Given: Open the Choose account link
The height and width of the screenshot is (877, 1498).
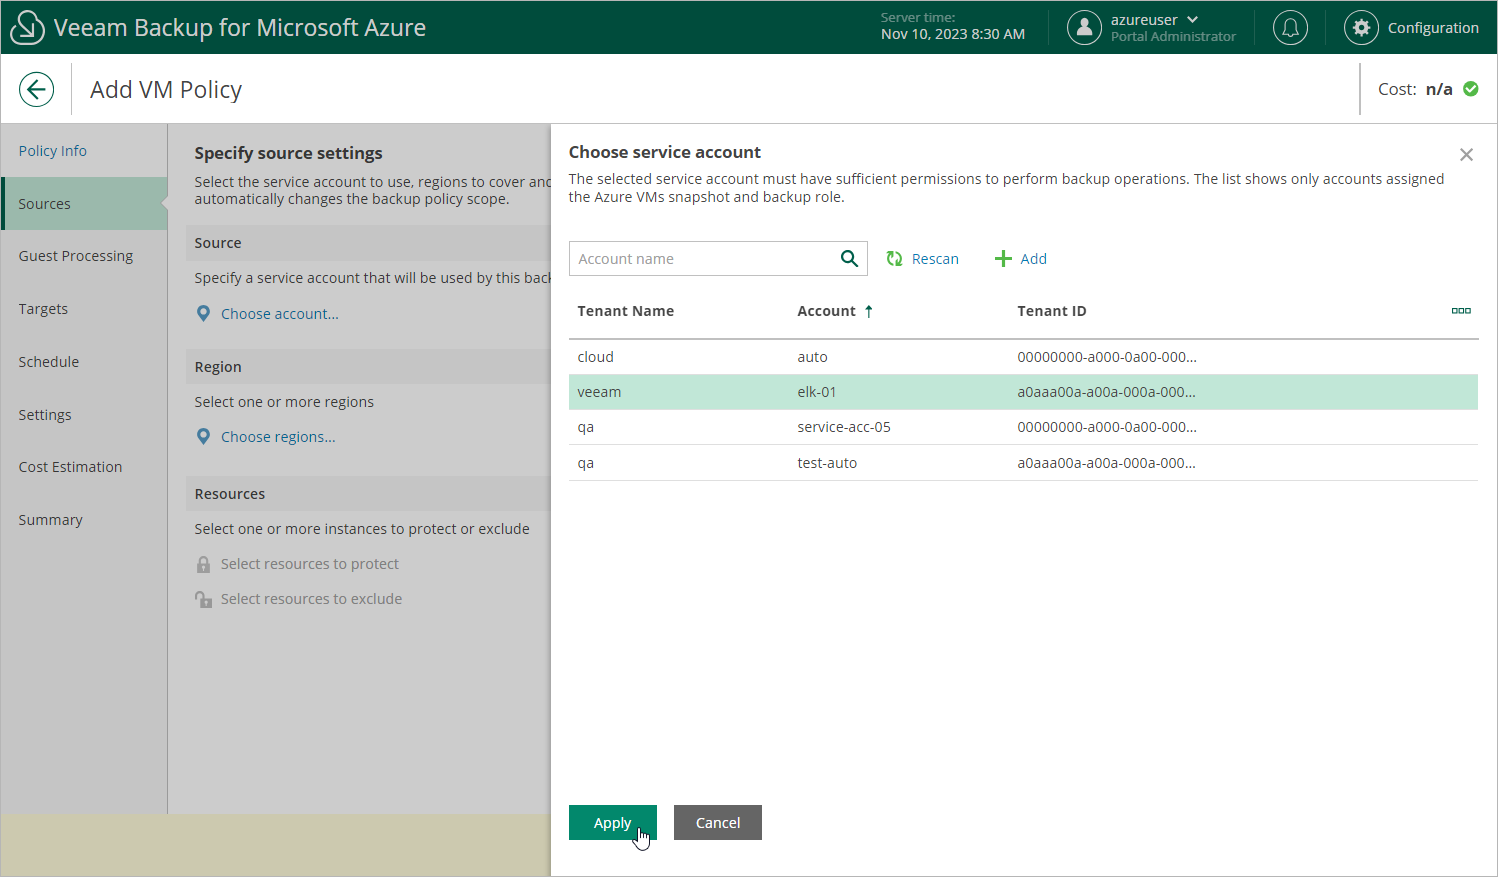Looking at the screenshot, I should pos(280,314).
